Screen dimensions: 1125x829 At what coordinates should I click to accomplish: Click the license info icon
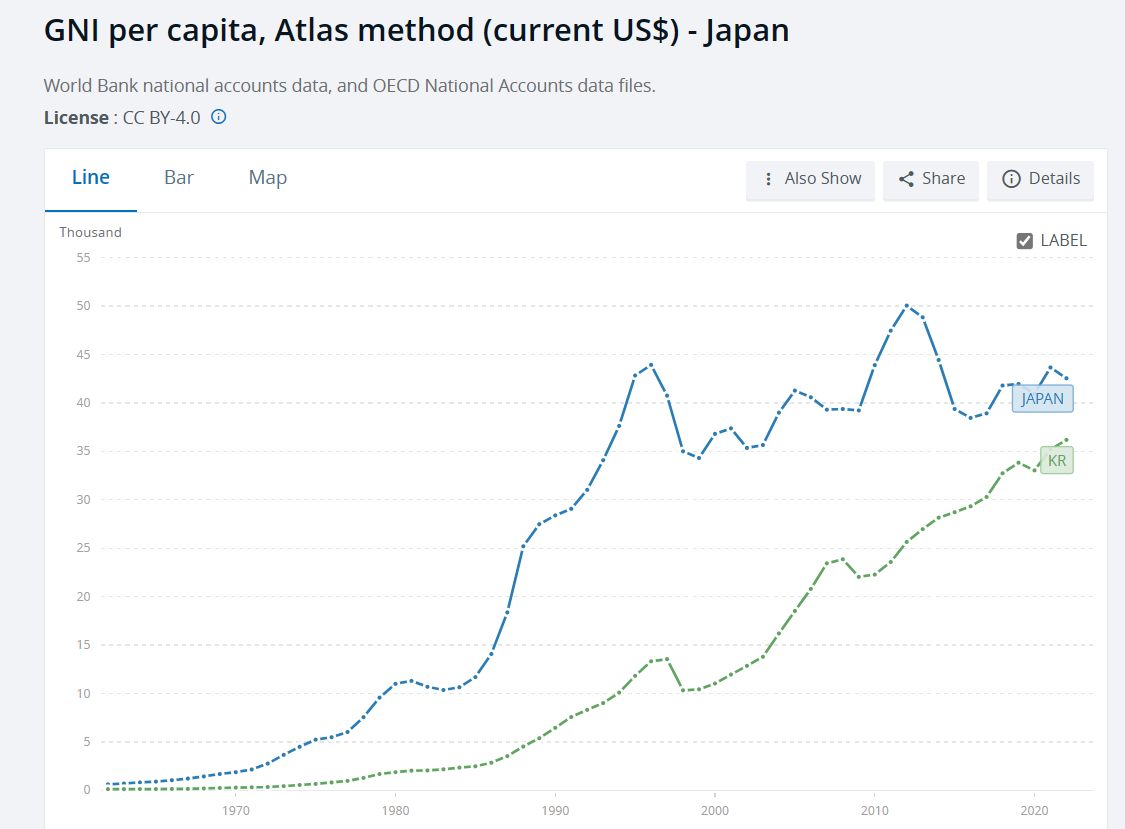point(219,117)
